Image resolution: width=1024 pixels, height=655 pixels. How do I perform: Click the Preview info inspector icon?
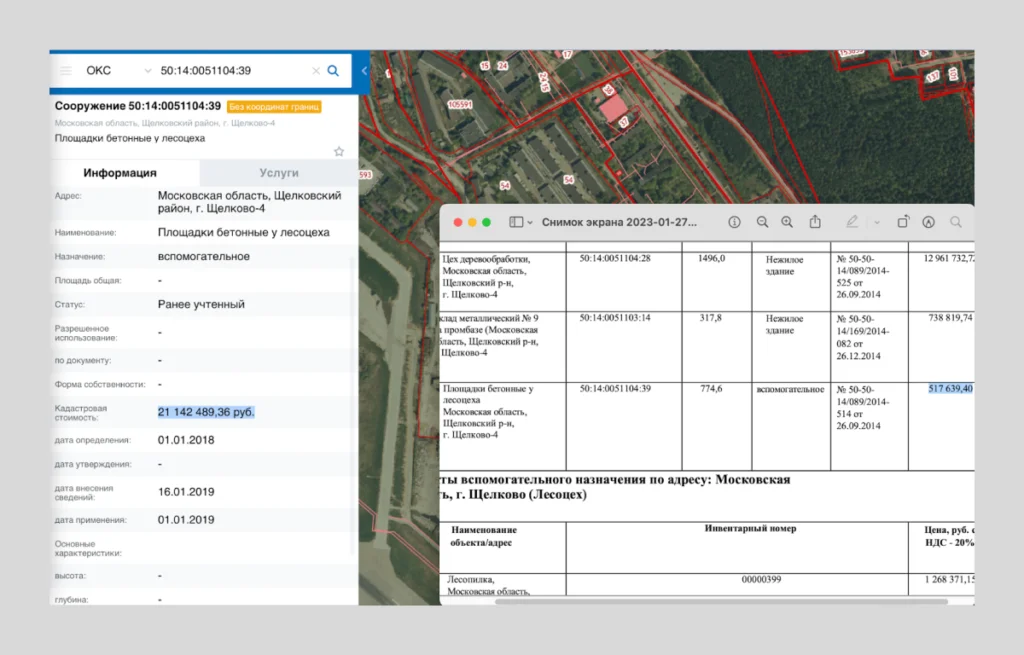[x=734, y=222]
